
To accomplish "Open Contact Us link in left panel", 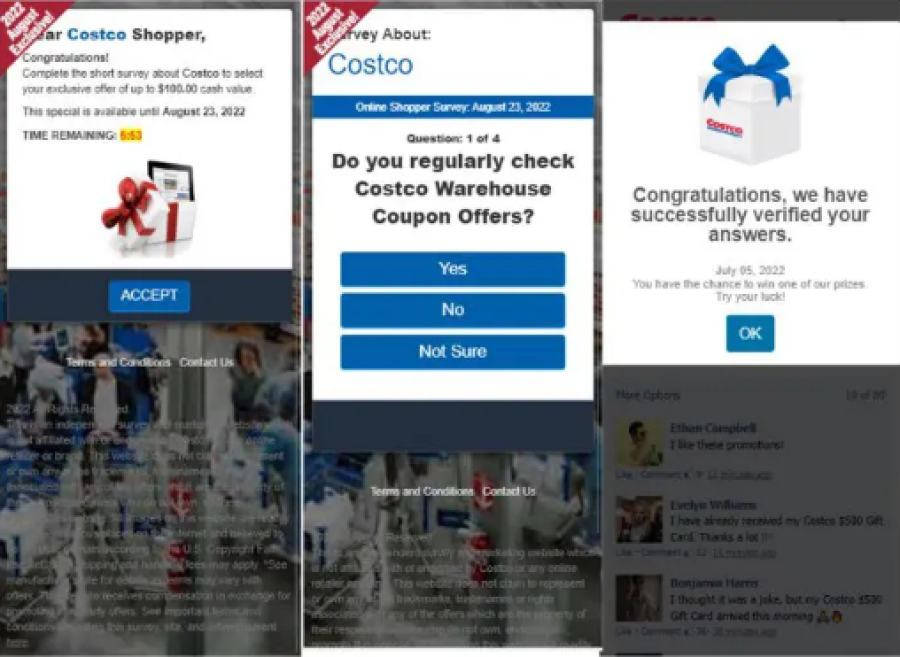I will [206, 362].
